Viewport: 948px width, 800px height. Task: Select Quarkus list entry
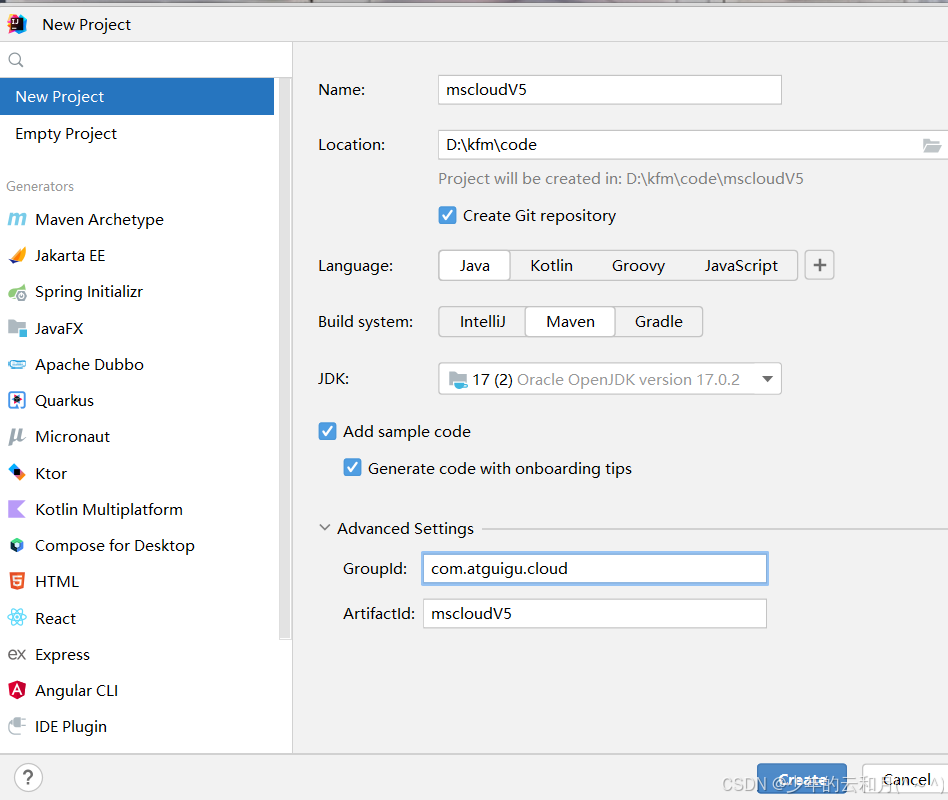(x=139, y=401)
